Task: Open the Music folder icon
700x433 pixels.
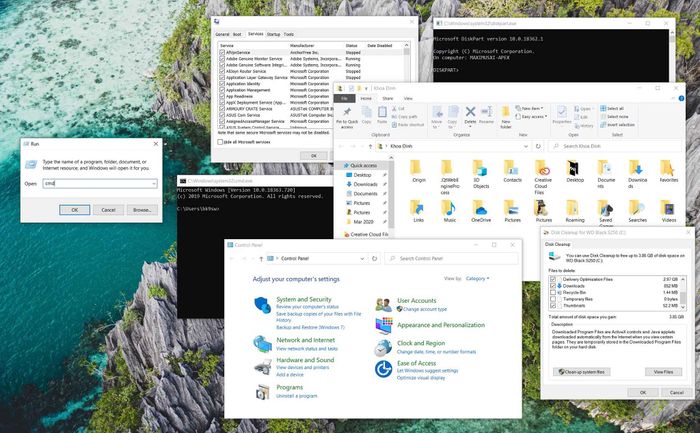Action: point(450,208)
